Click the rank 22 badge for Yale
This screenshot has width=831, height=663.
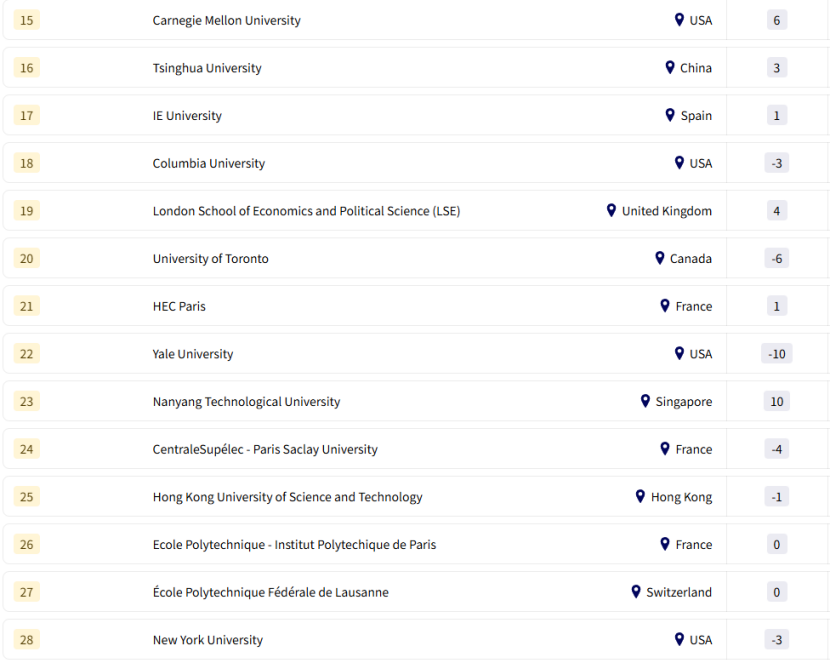[x=27, y=354]
